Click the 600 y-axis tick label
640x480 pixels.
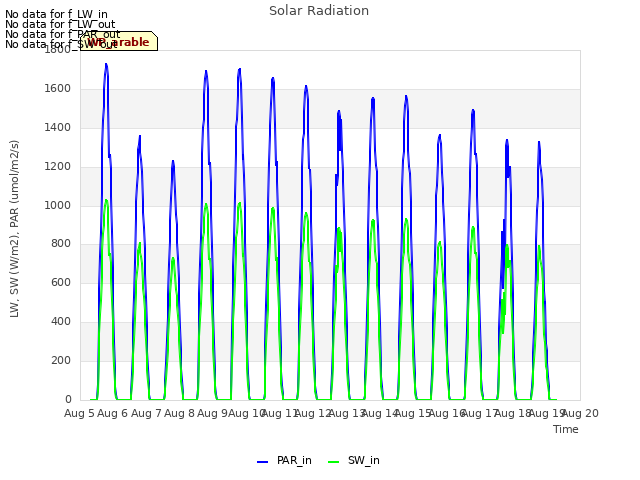[61, 282]
